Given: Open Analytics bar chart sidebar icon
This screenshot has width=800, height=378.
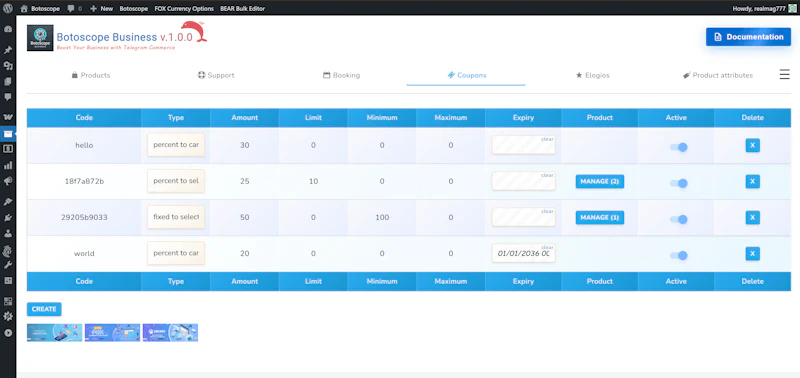Looking at the screenshot, I should pos(8,165).
